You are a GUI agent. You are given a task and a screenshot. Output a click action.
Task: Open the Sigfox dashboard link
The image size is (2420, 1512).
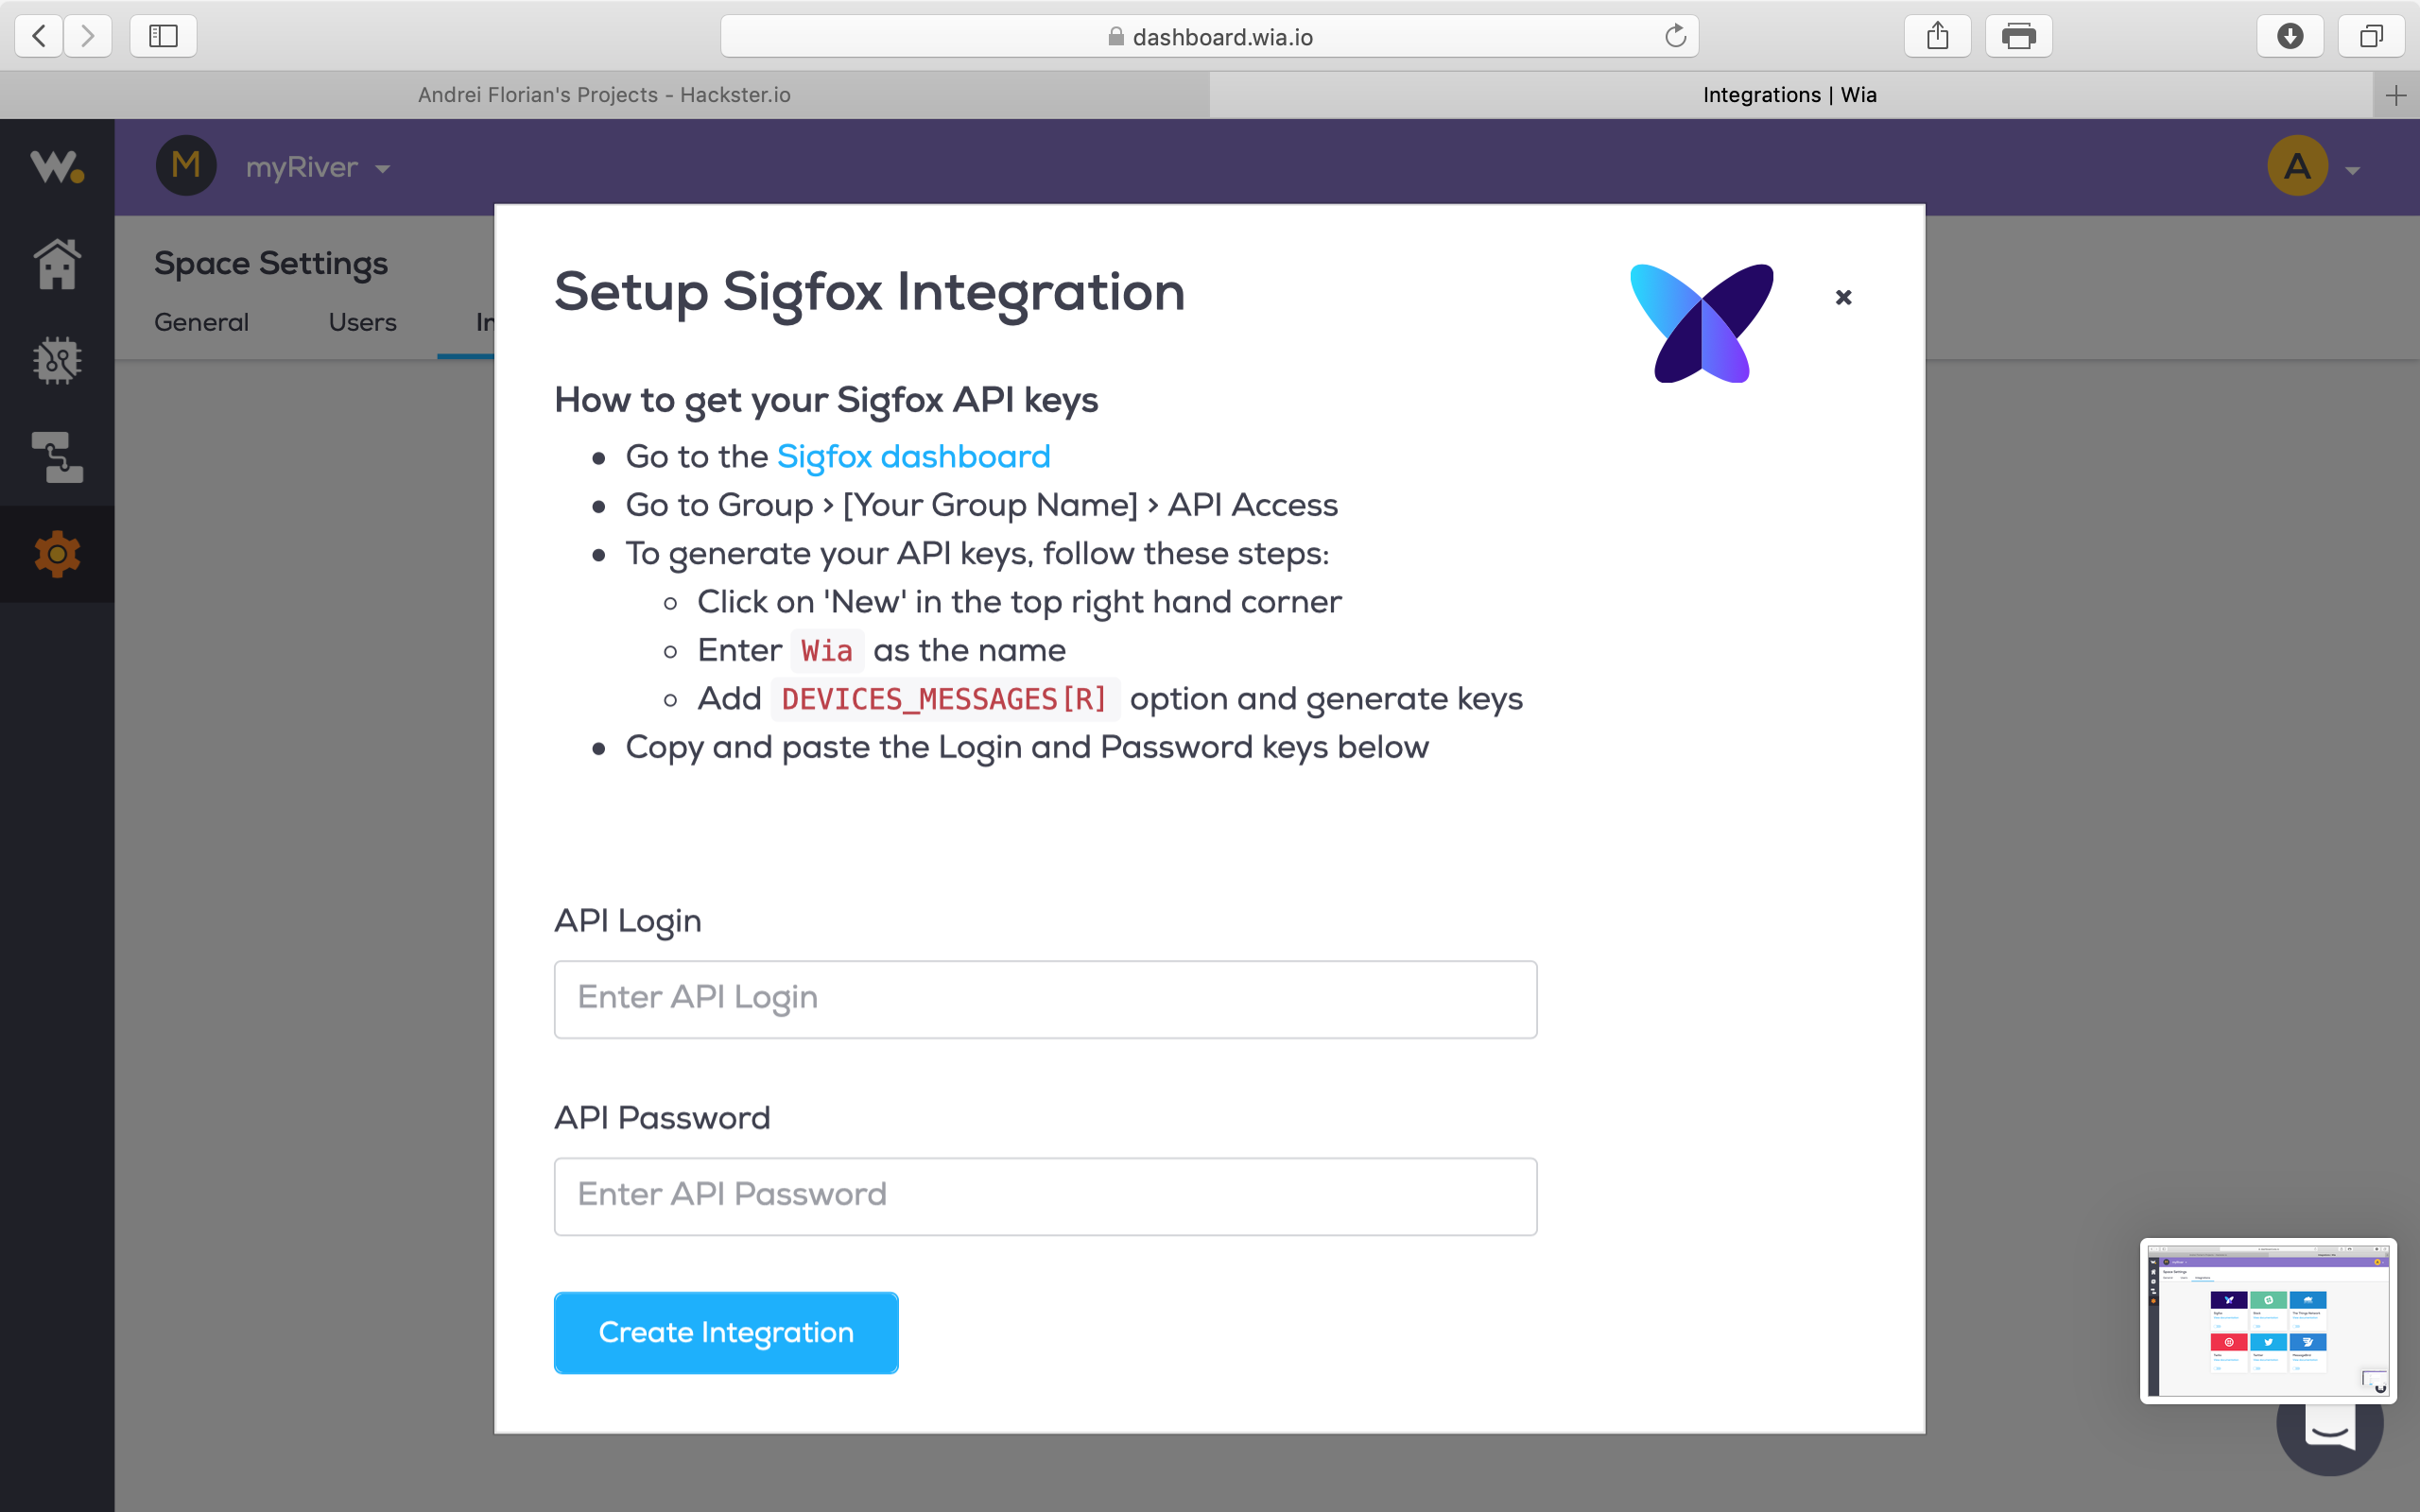tap(913, 457)
